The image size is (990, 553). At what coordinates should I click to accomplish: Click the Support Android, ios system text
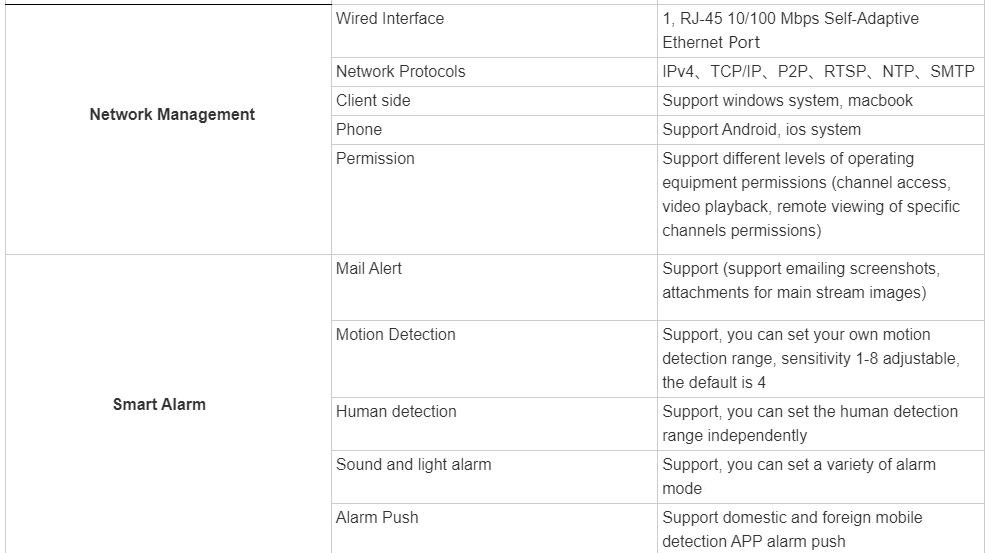(761, 130)
